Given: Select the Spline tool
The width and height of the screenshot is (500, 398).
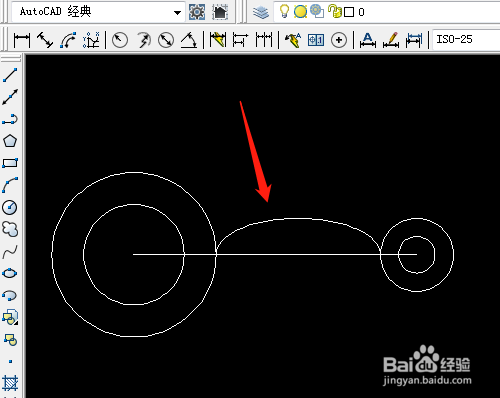Looking at the screenshot, I should click(x=10, y=251).
